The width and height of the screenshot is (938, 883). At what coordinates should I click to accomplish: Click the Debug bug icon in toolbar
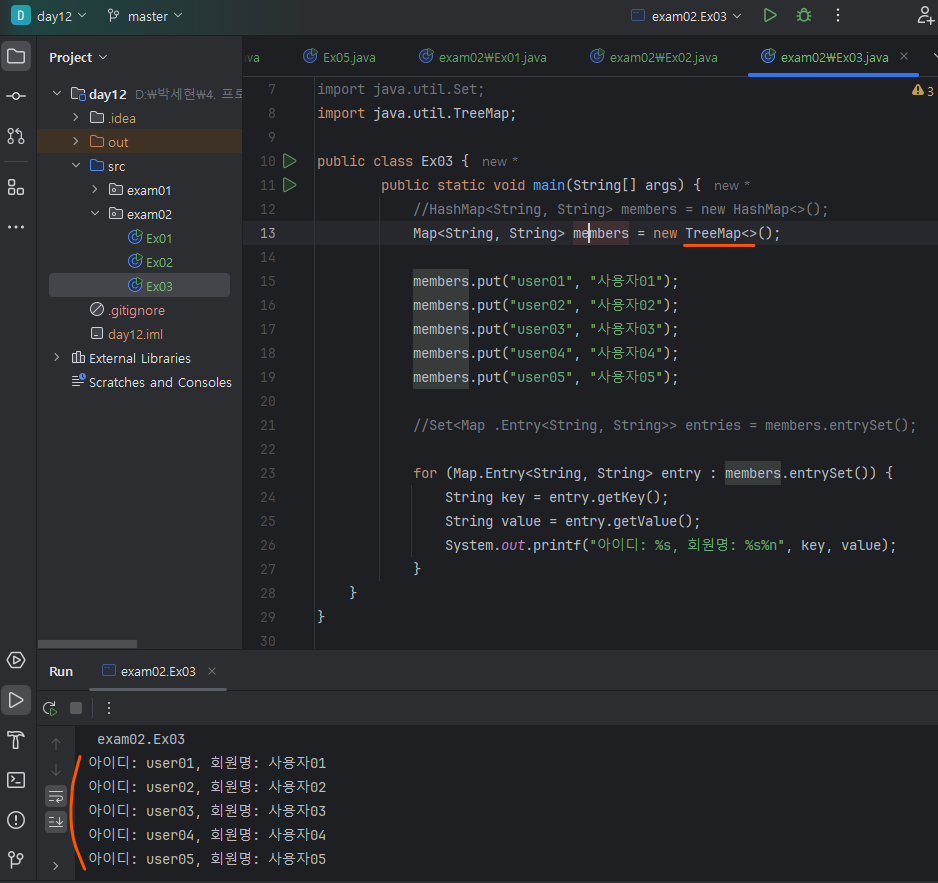804,16
